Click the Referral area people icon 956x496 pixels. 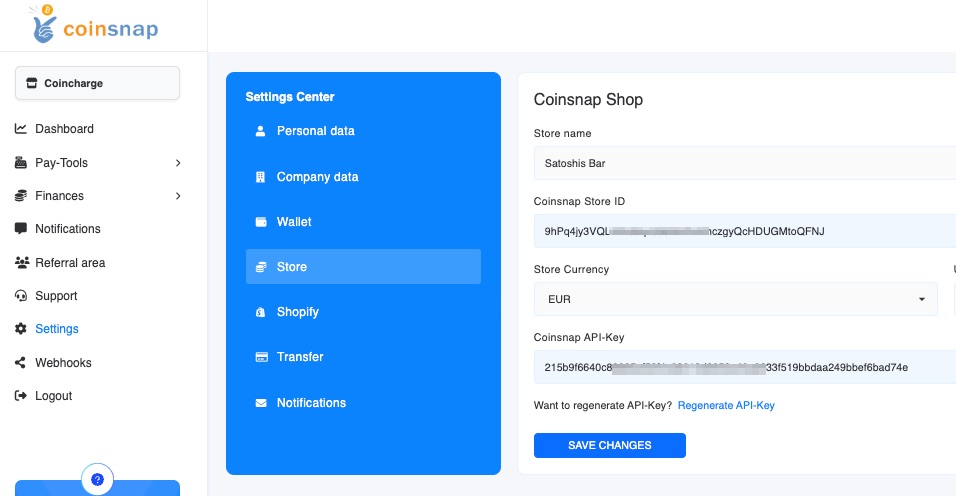pos(21,263)
